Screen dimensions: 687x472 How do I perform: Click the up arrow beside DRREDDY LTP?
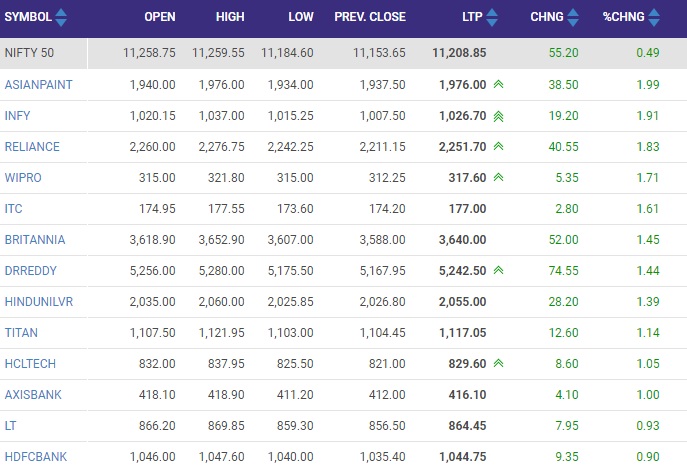(498, 270)
